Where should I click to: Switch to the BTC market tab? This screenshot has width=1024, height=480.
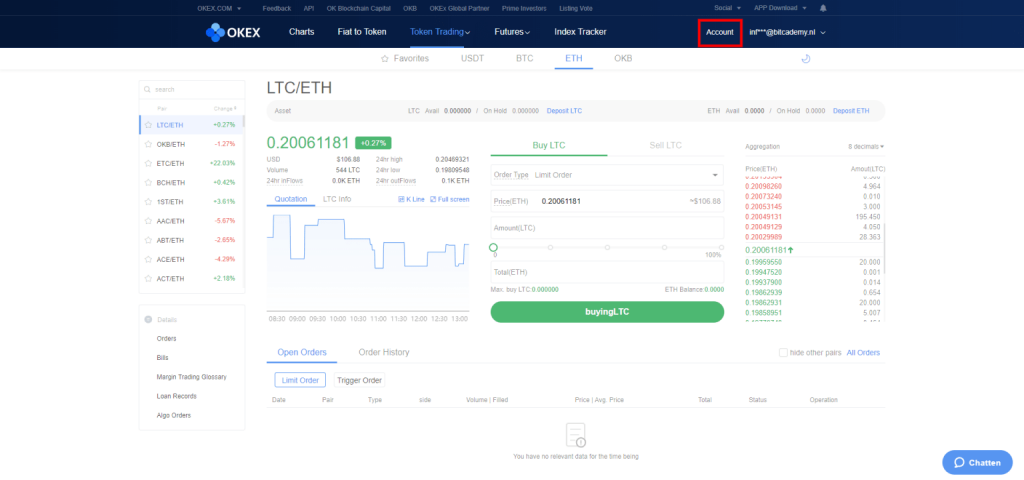(524, 59)
